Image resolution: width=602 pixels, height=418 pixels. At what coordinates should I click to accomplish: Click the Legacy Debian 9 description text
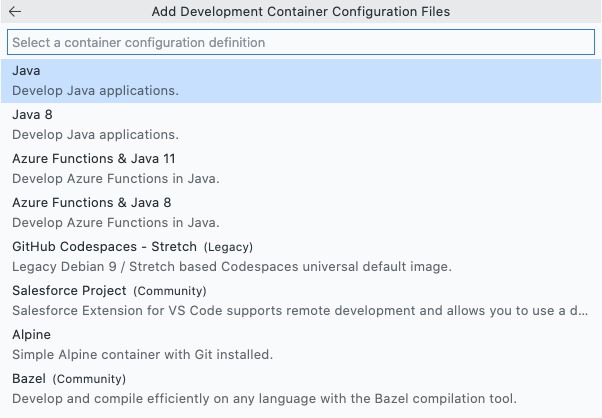(232, 266)
